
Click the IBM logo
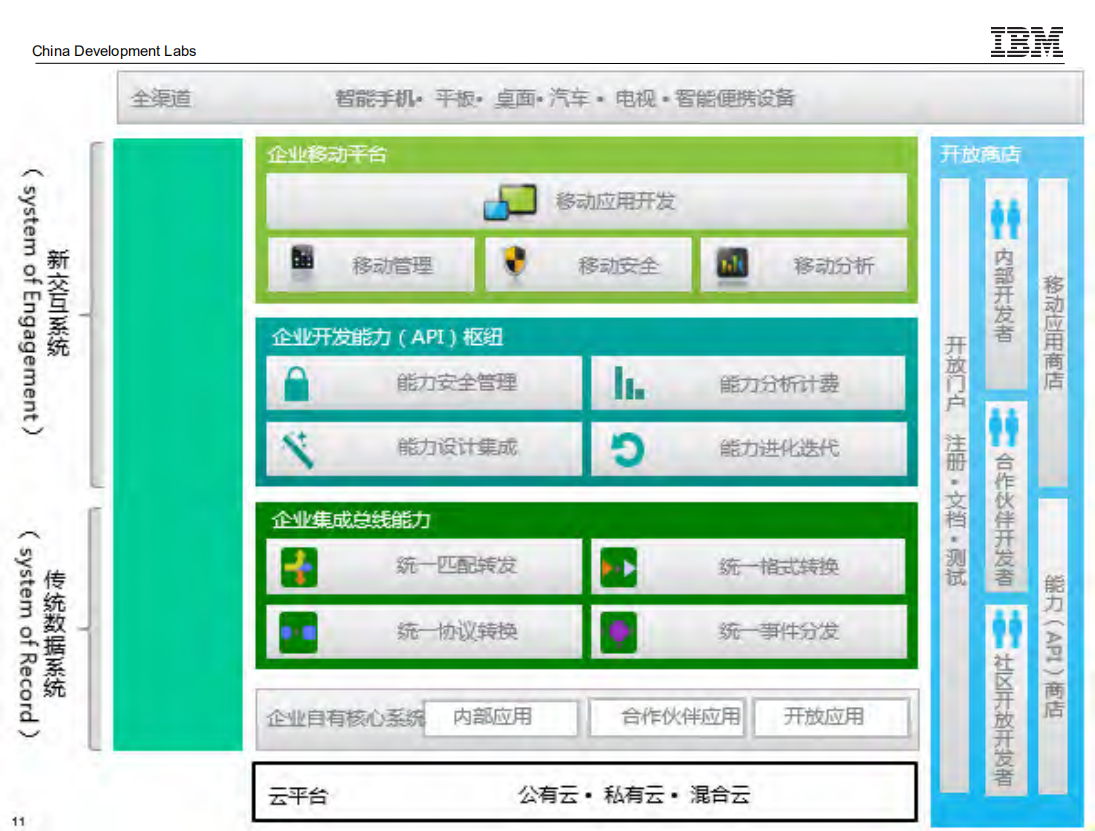click(x=1026, y=43)
